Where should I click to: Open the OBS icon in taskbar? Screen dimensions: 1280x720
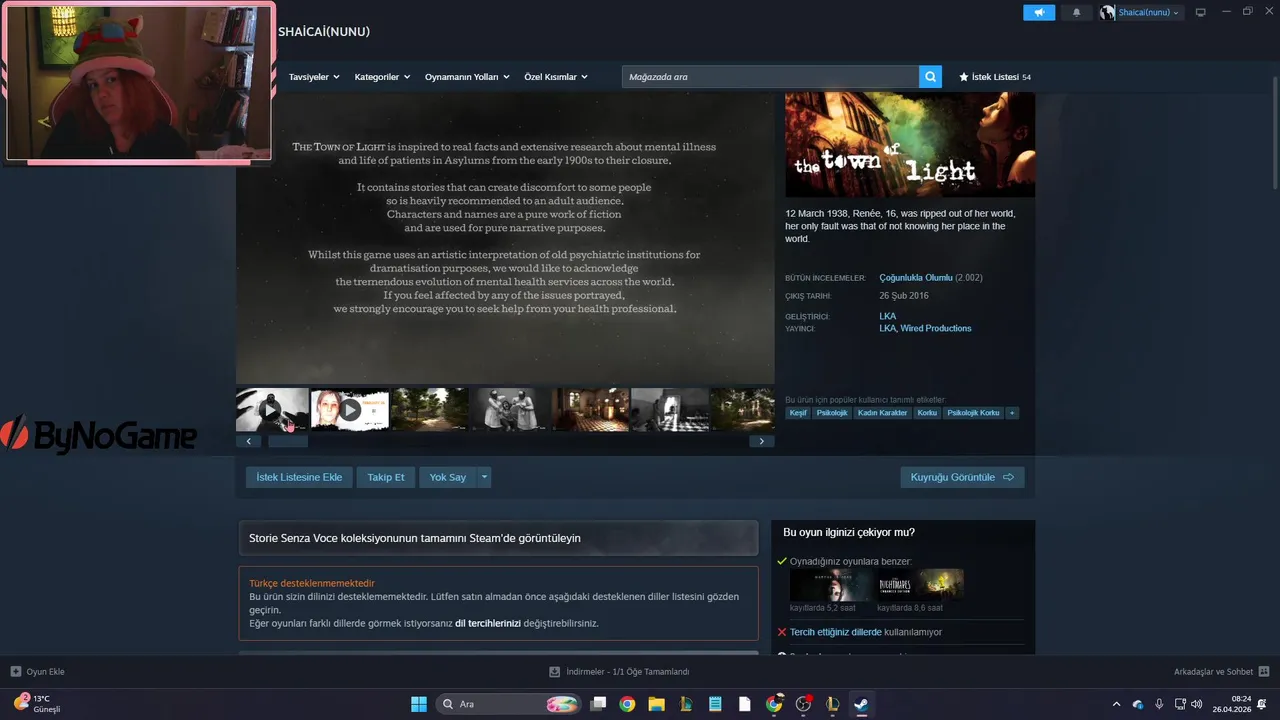click(803, 704)
